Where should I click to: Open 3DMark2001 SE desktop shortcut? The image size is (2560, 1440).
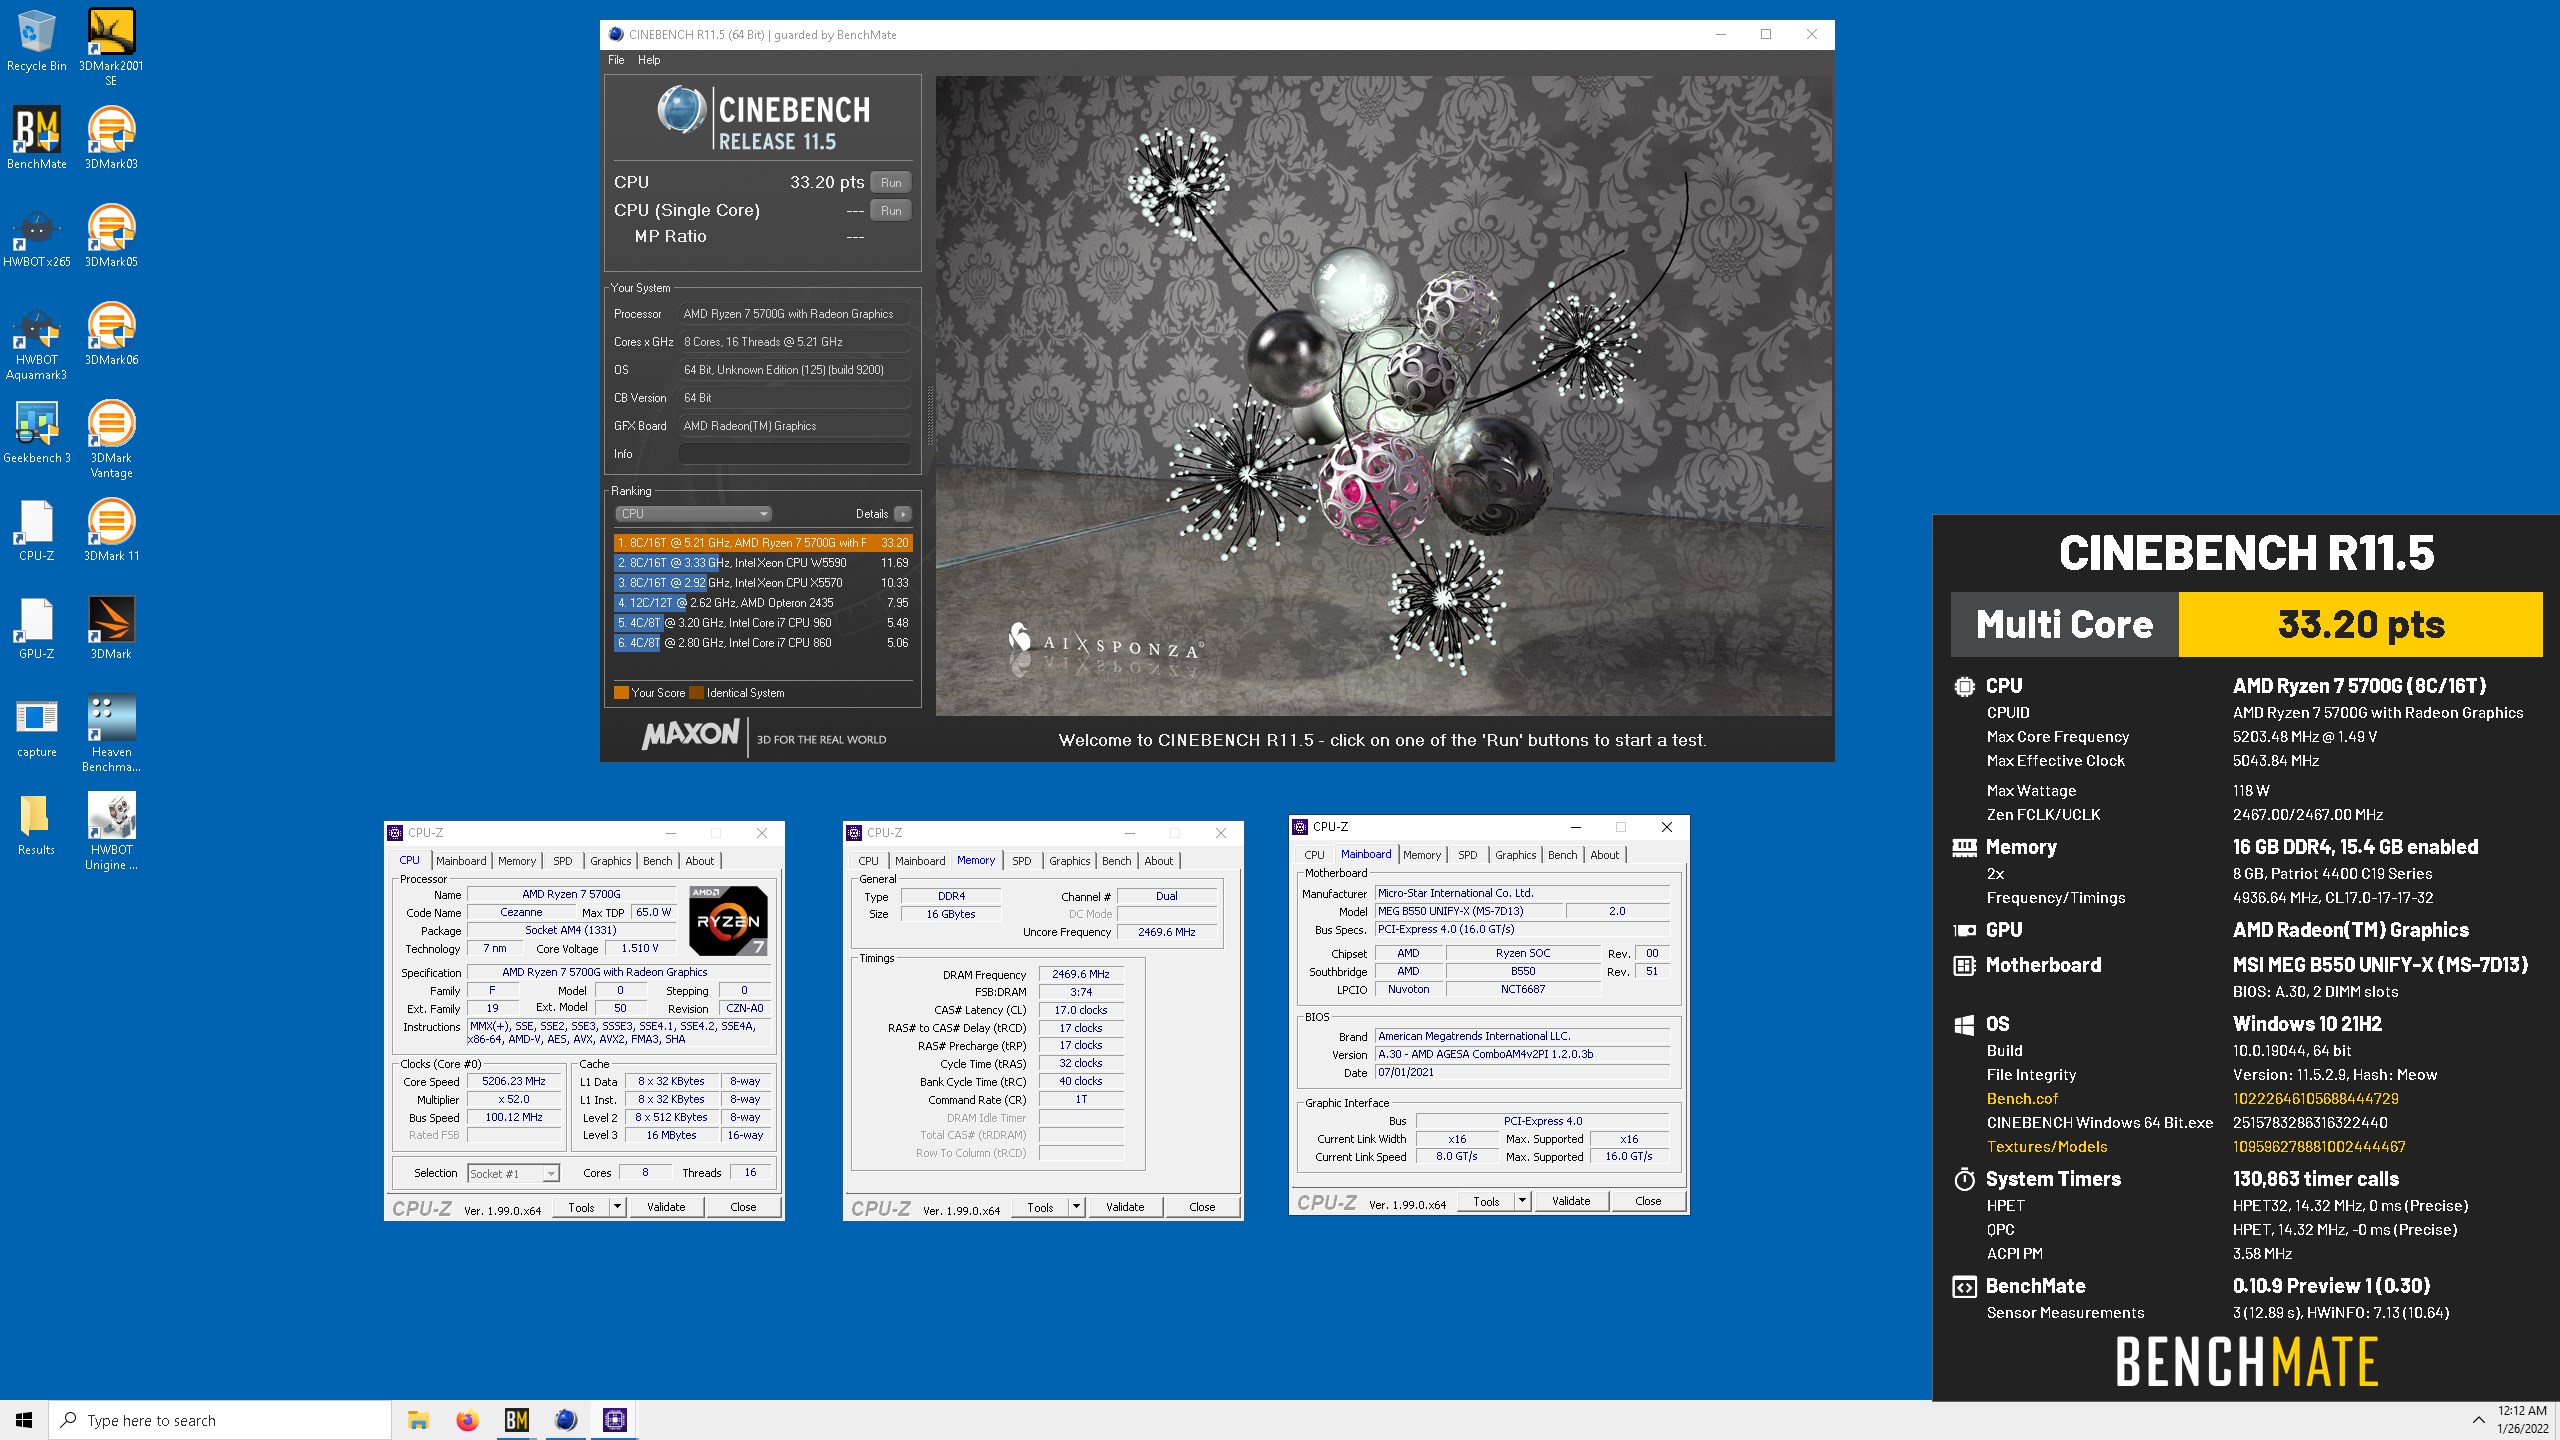tap(111, 47)
